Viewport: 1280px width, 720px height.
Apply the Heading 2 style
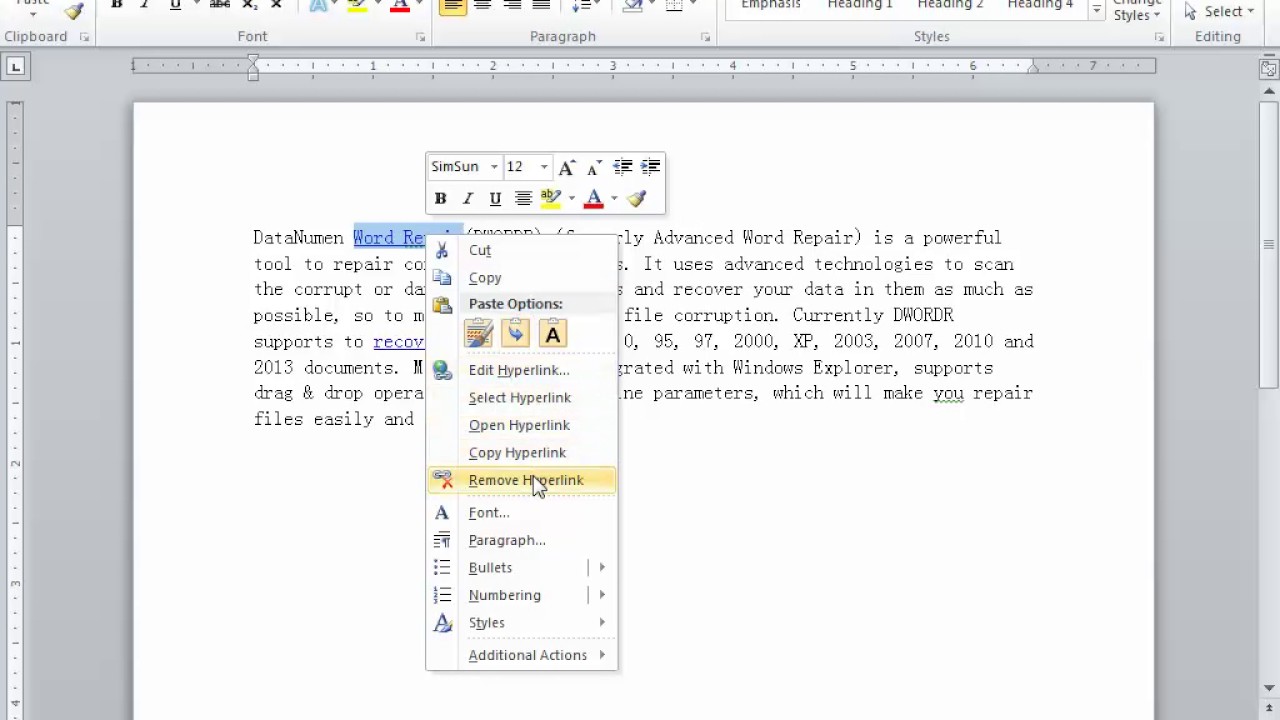[x=950, y=5]
